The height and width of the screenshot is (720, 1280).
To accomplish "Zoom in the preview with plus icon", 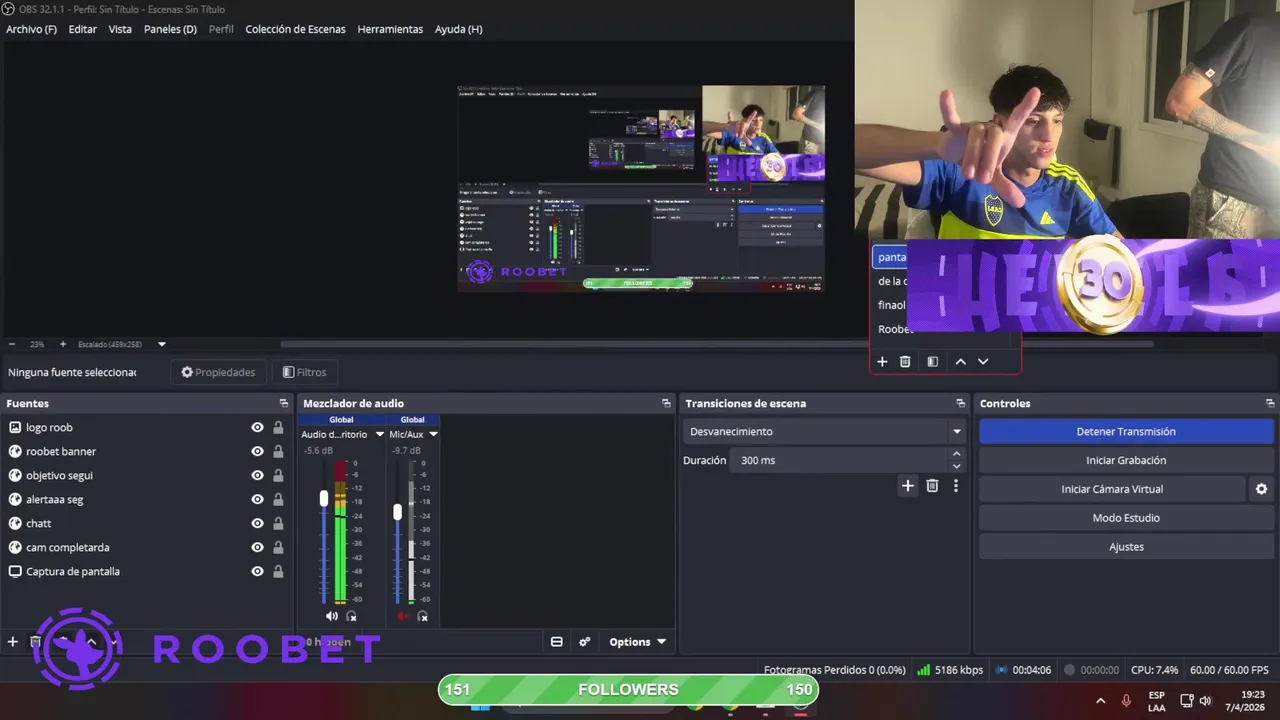I will (62, 344).
